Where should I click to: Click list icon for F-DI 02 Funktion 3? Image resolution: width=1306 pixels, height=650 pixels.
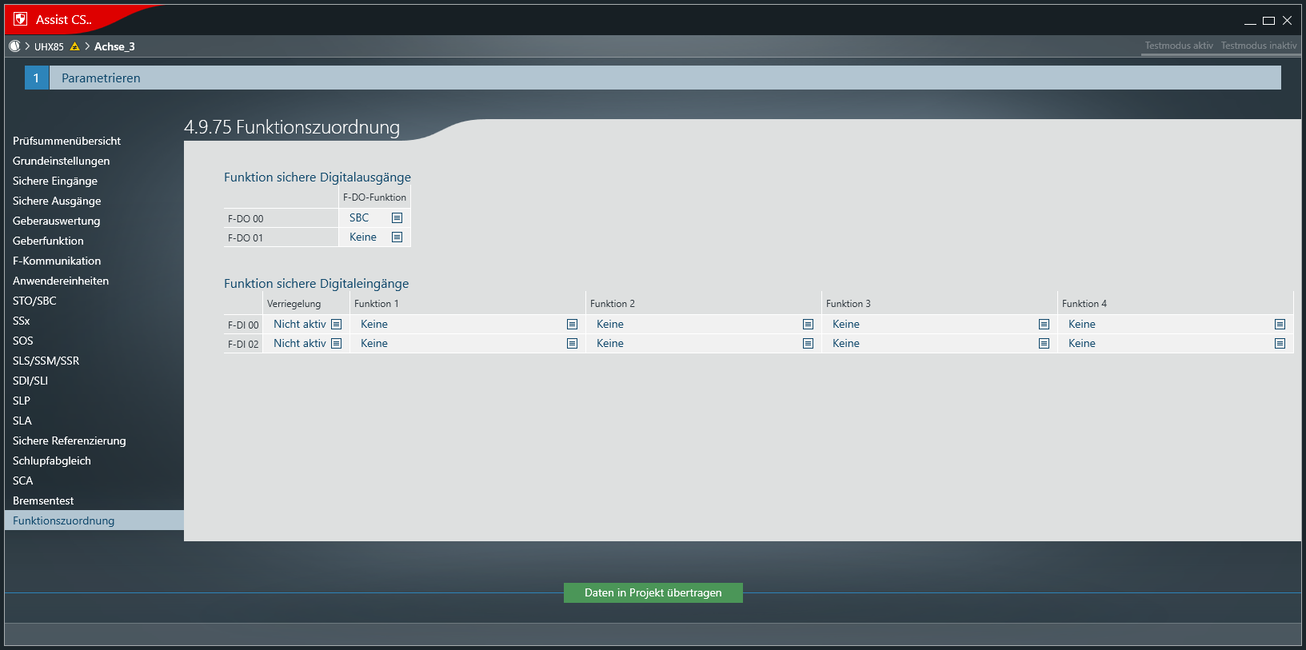pos(1043,343)
